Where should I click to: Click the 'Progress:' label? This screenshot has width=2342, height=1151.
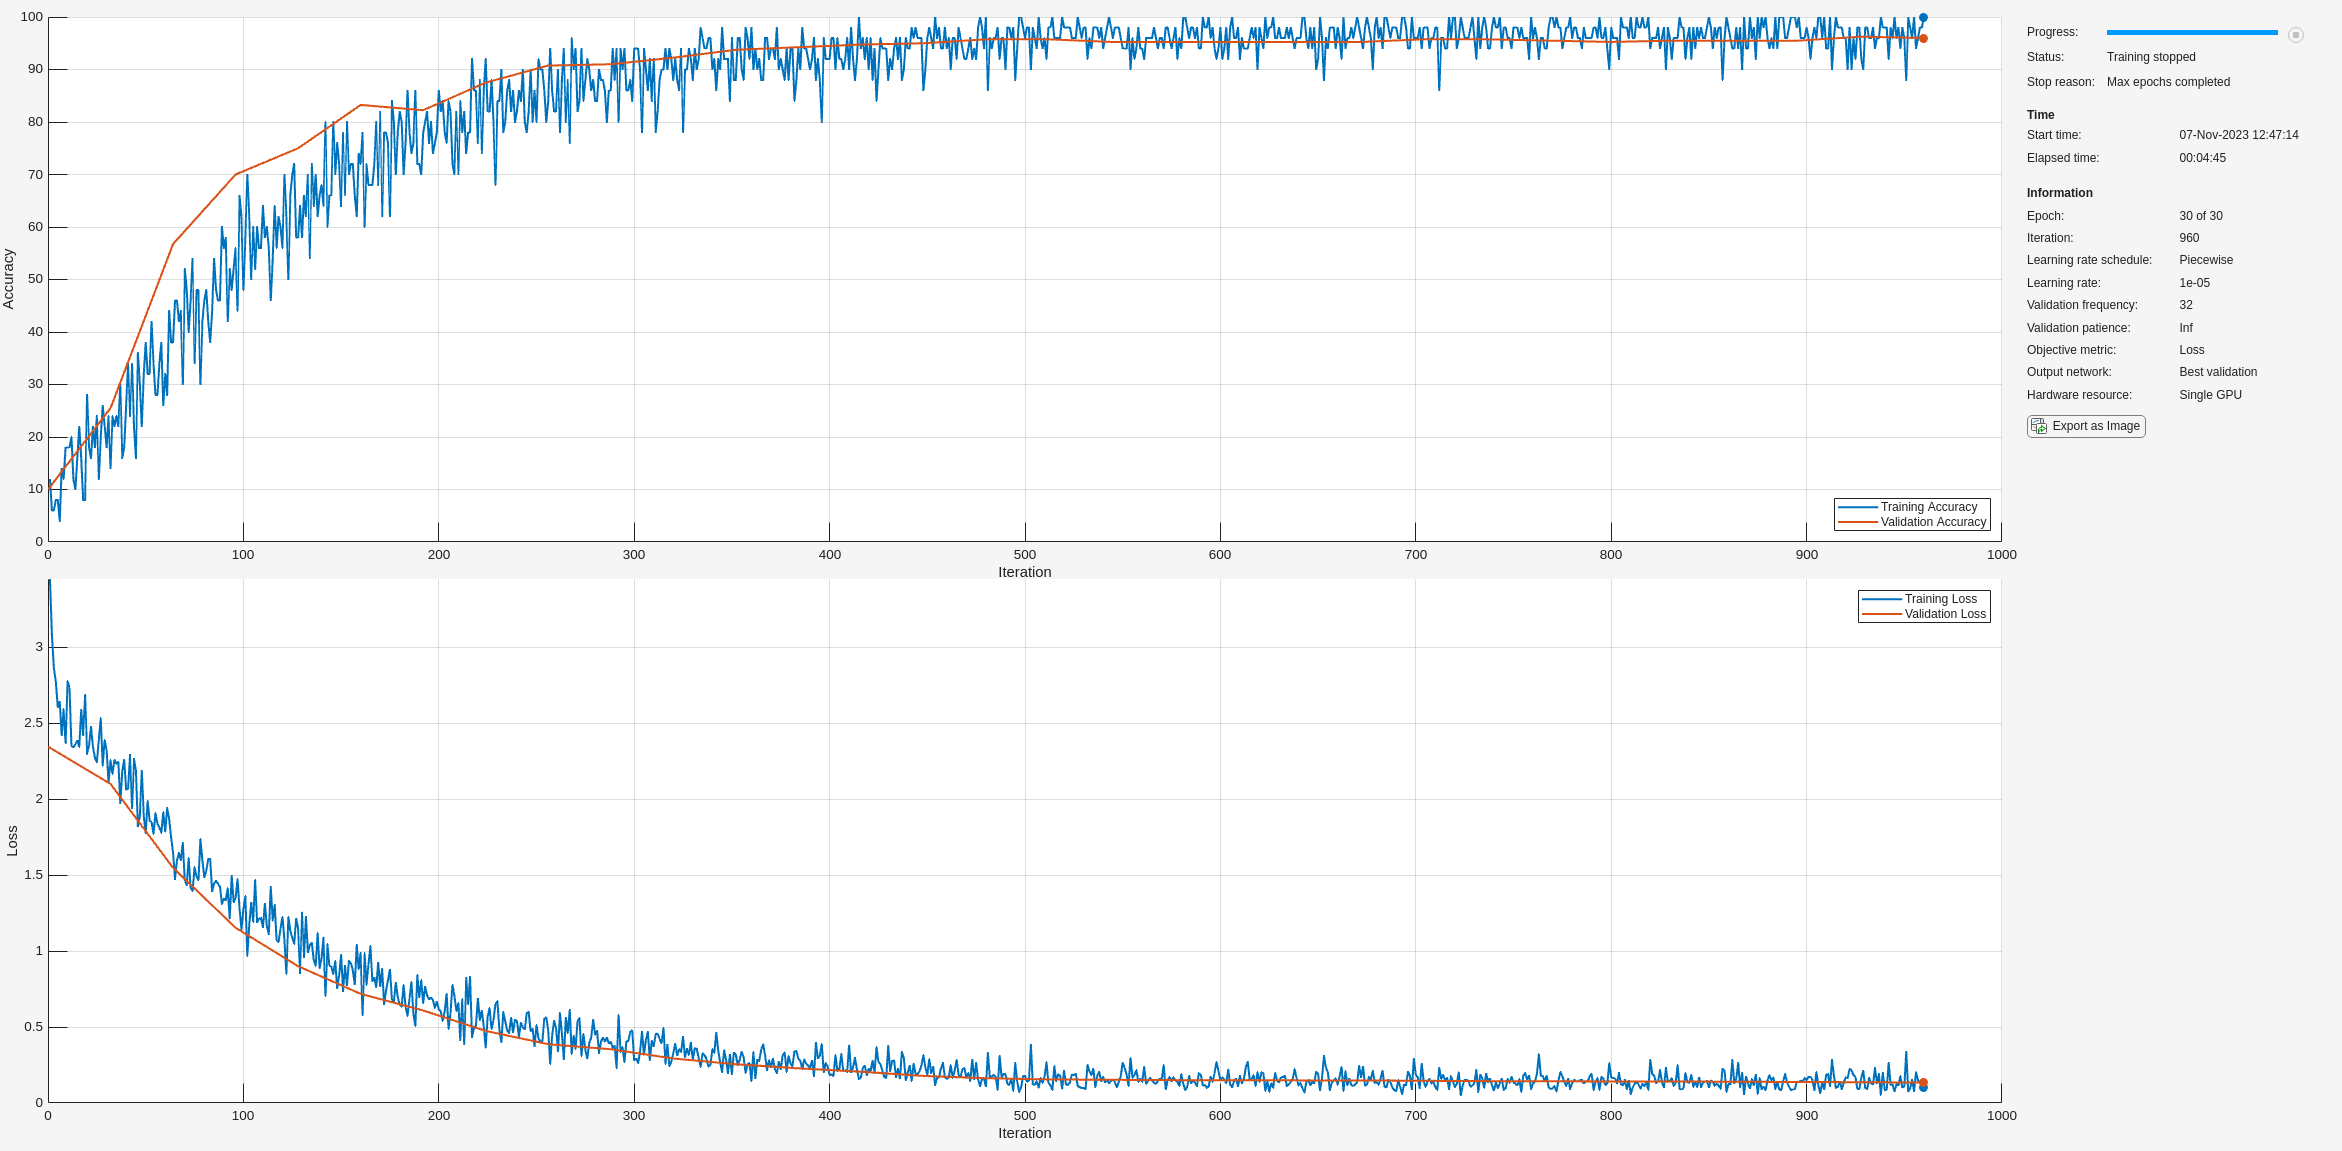point(2052,32)
